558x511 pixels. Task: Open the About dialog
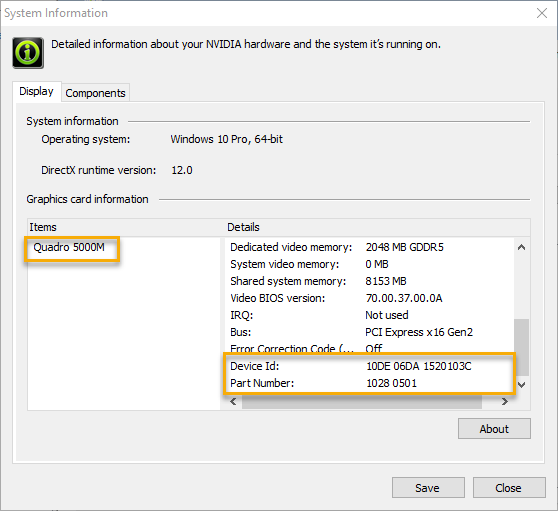coord(494,429)
